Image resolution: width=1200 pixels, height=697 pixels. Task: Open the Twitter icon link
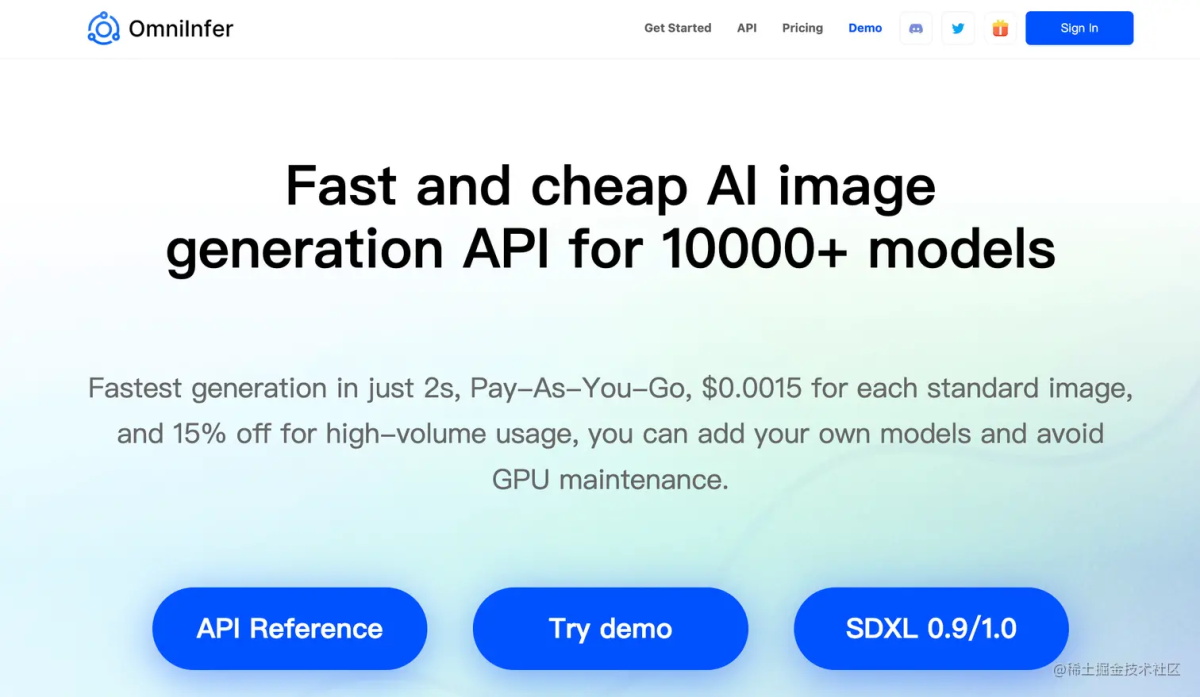click(x=958, y=28)
